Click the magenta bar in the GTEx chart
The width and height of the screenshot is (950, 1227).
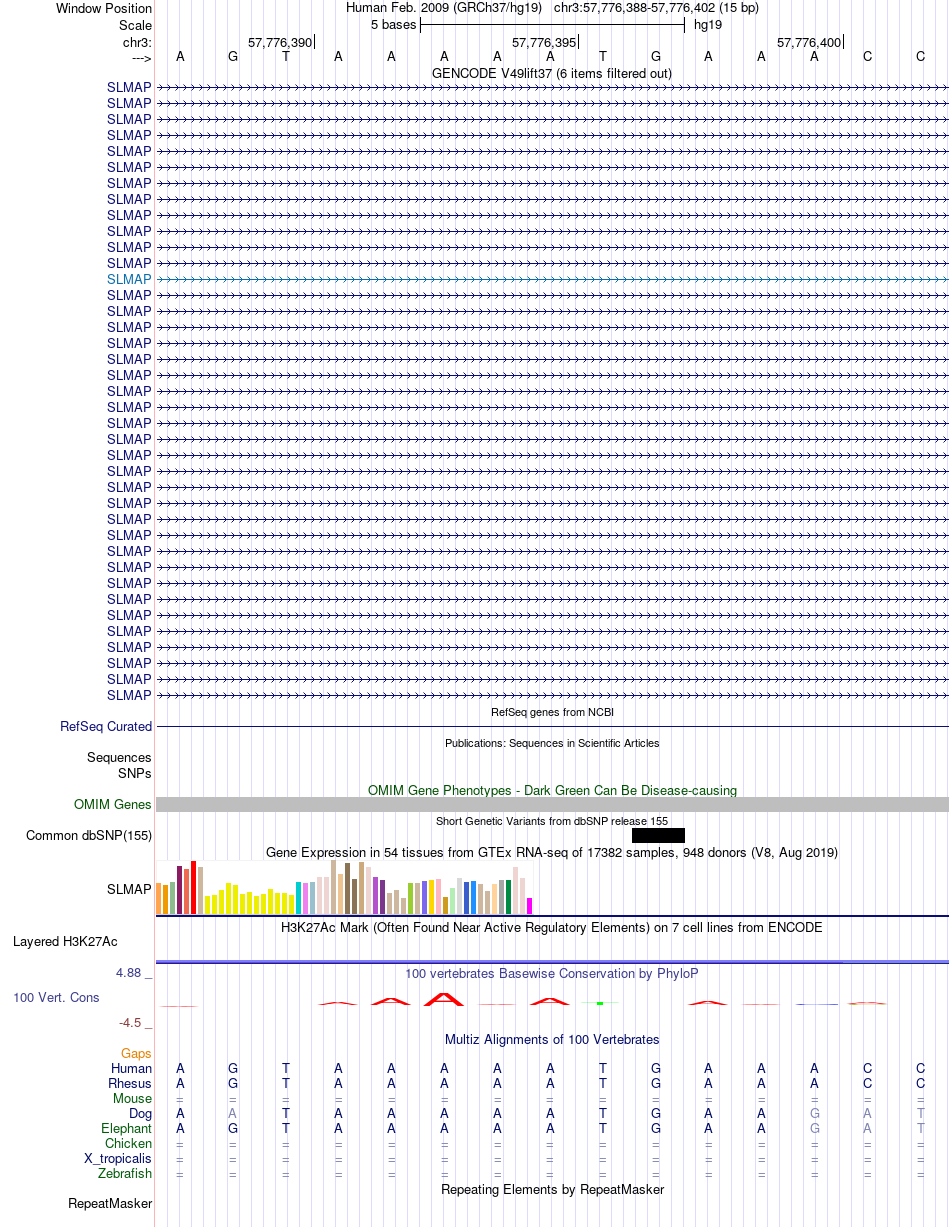pos(530,905)
